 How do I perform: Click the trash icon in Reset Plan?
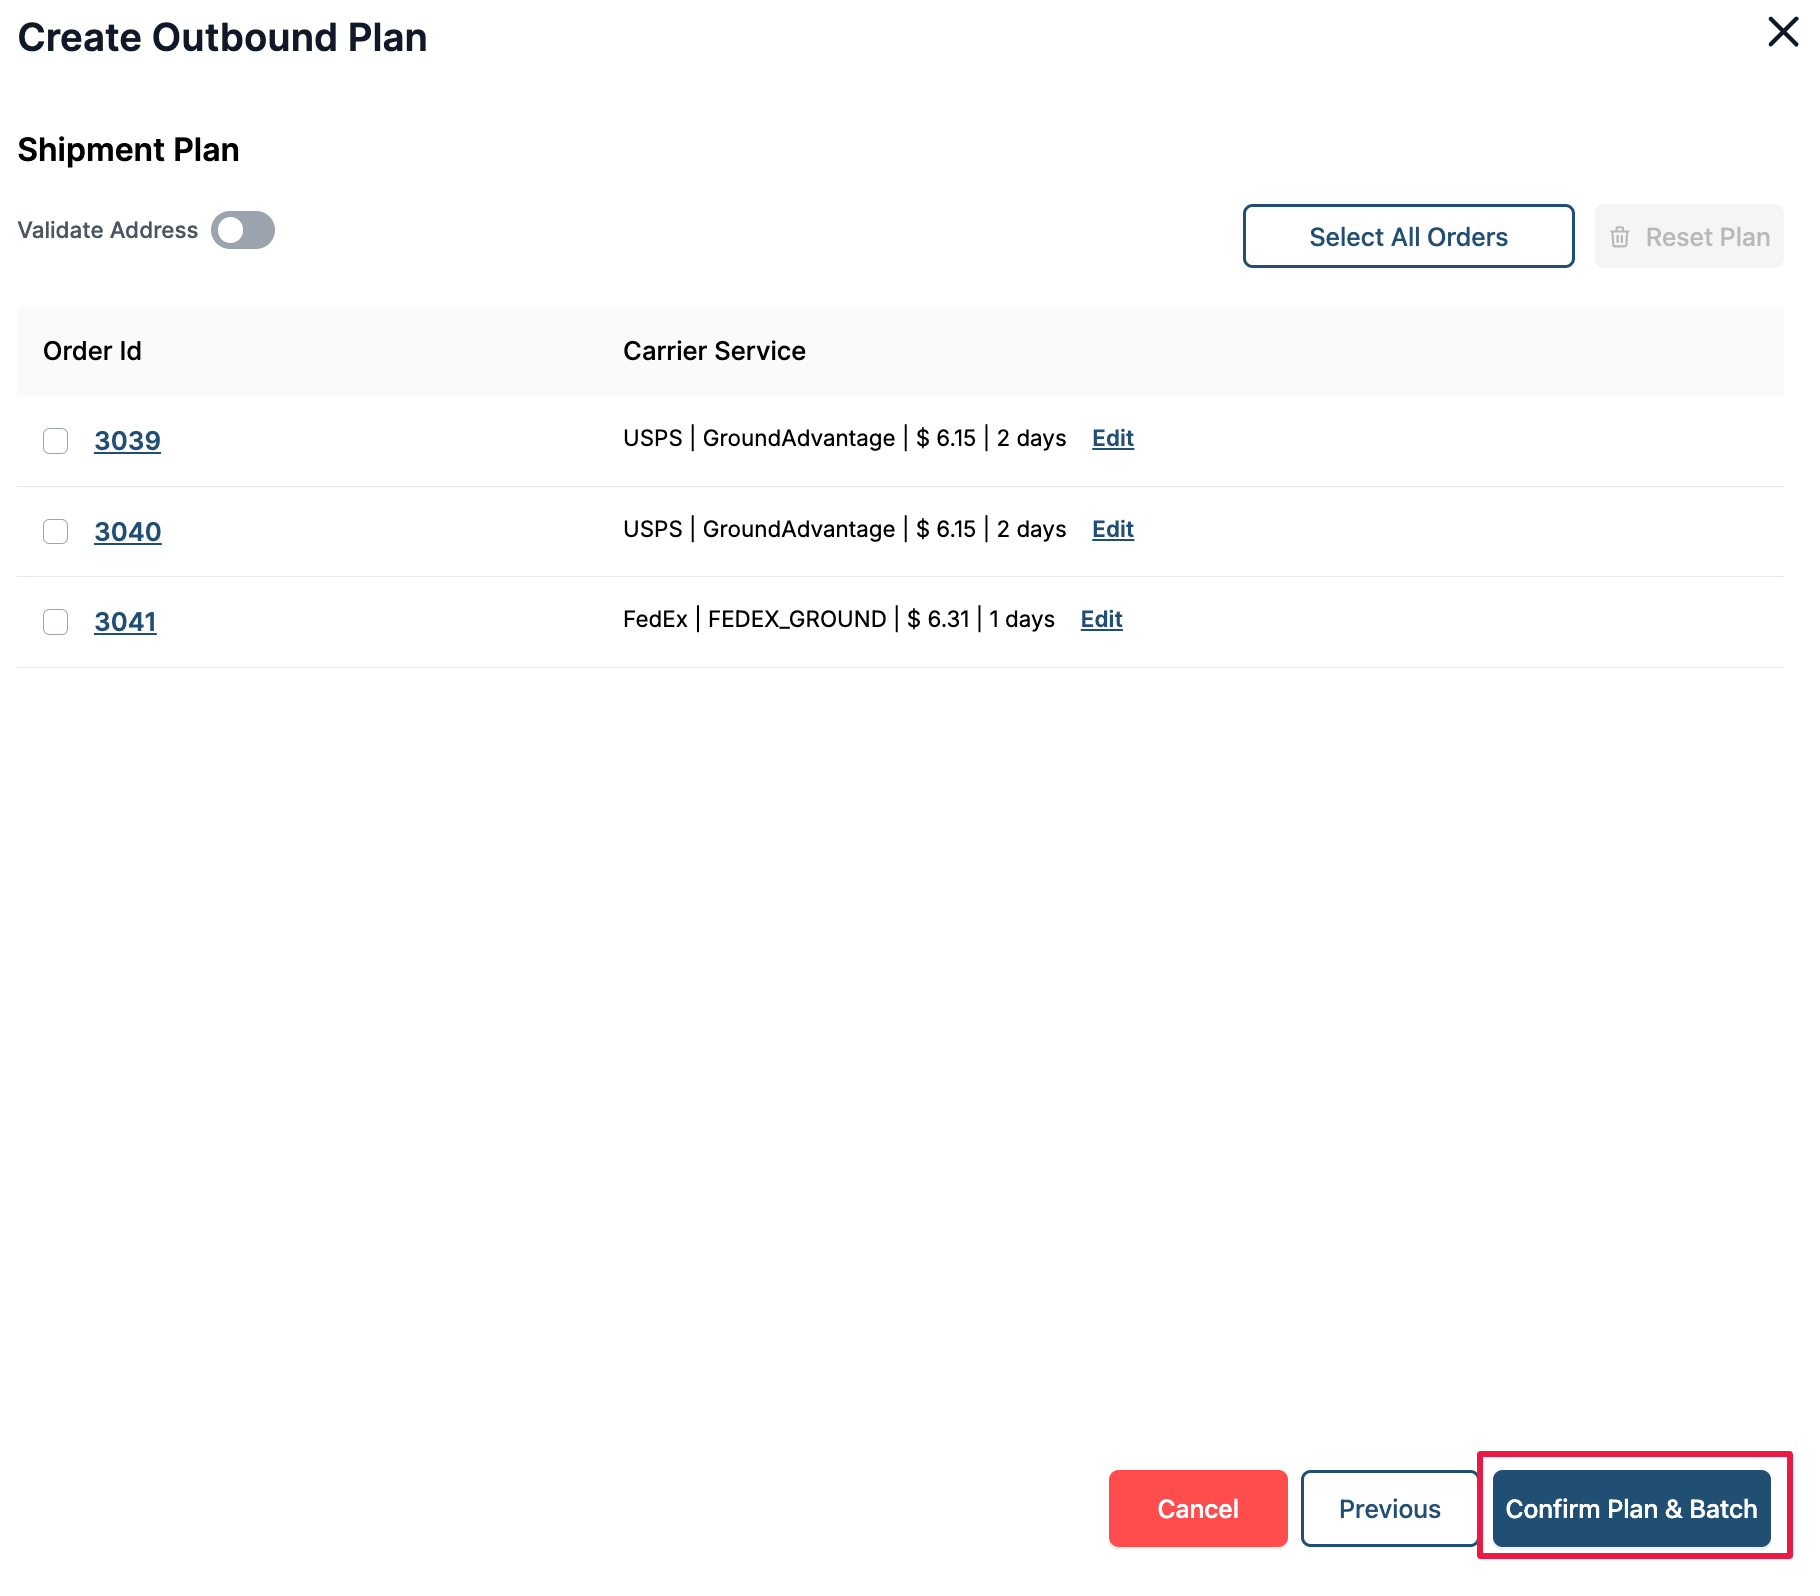pos(1619,237)
